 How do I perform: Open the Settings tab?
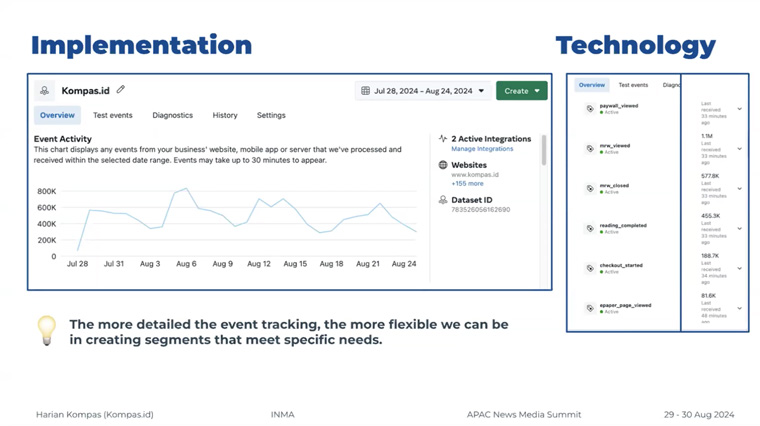tap(271, 115)
